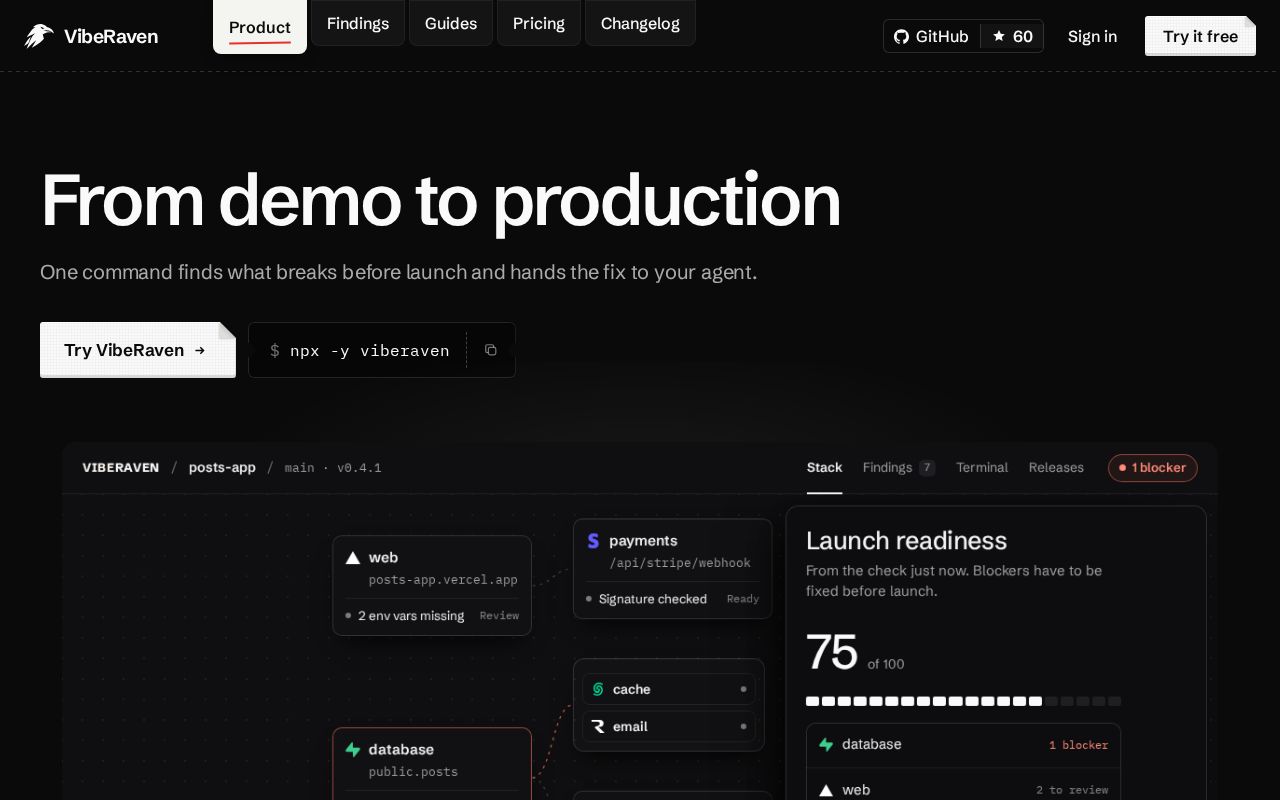This screenshot has width=1280, height=800.
Task: Click the GitHub octocat icon
Action: pos(901,36)
